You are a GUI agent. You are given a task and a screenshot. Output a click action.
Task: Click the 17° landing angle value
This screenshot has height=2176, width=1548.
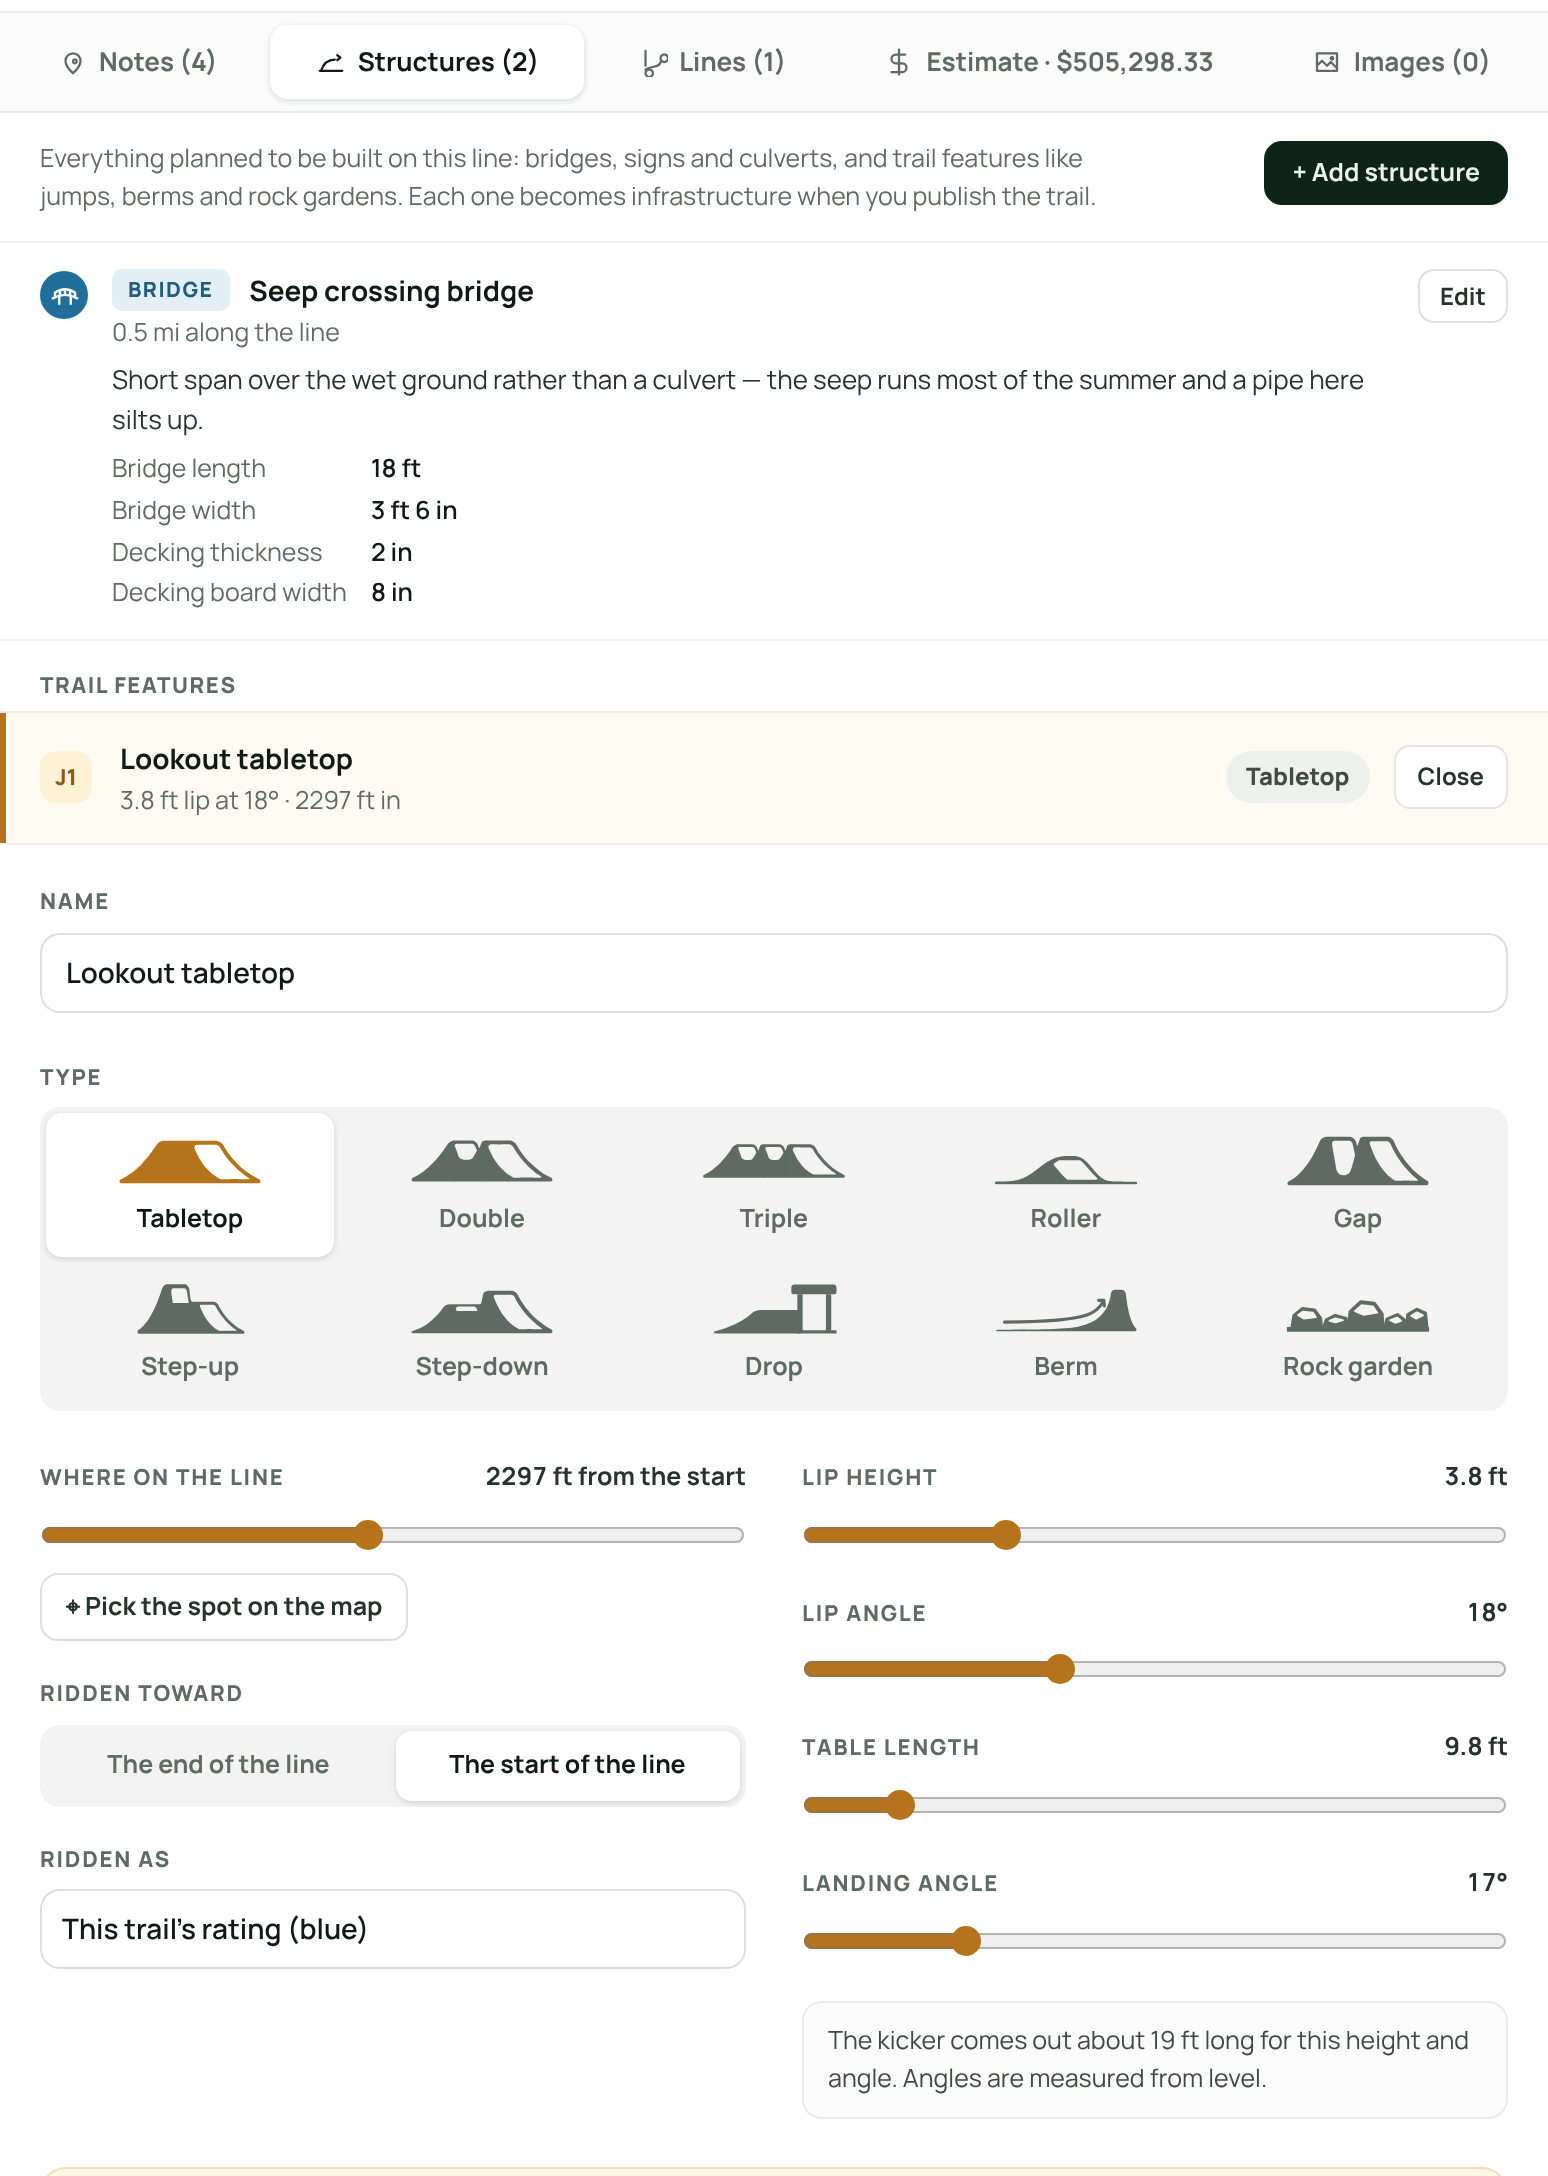coord(1487,1883)
